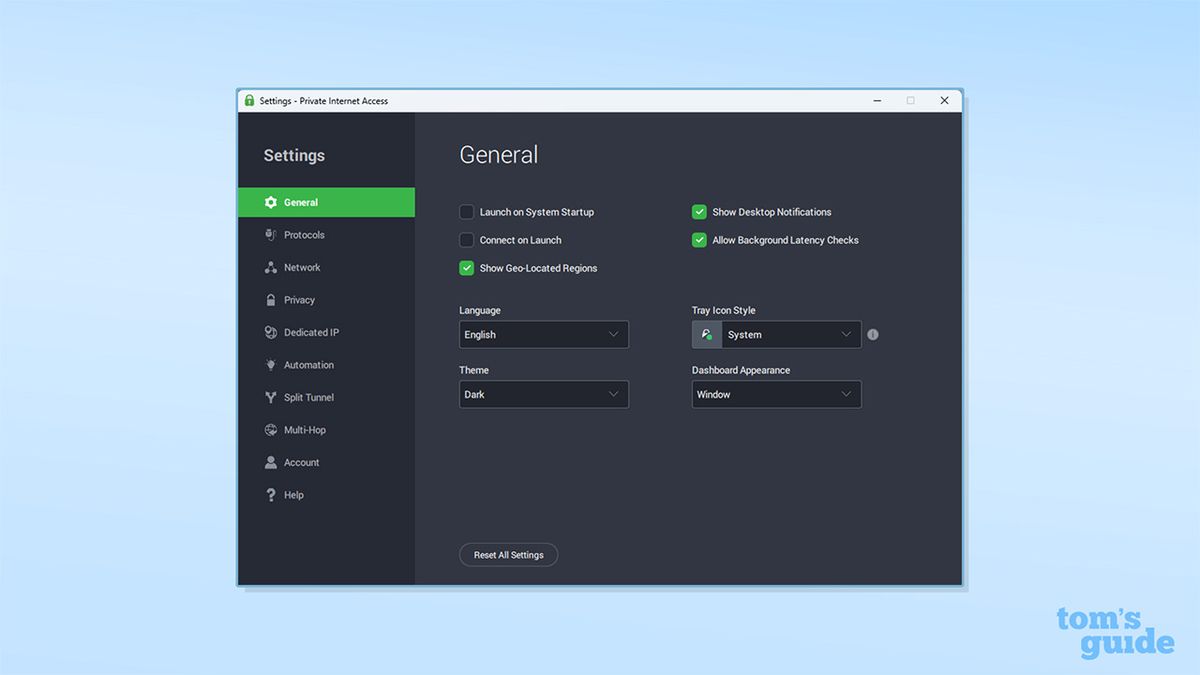The image size is (1200, 675).
Task: Switch to the Network tab
Action: (x=326, y=267)
